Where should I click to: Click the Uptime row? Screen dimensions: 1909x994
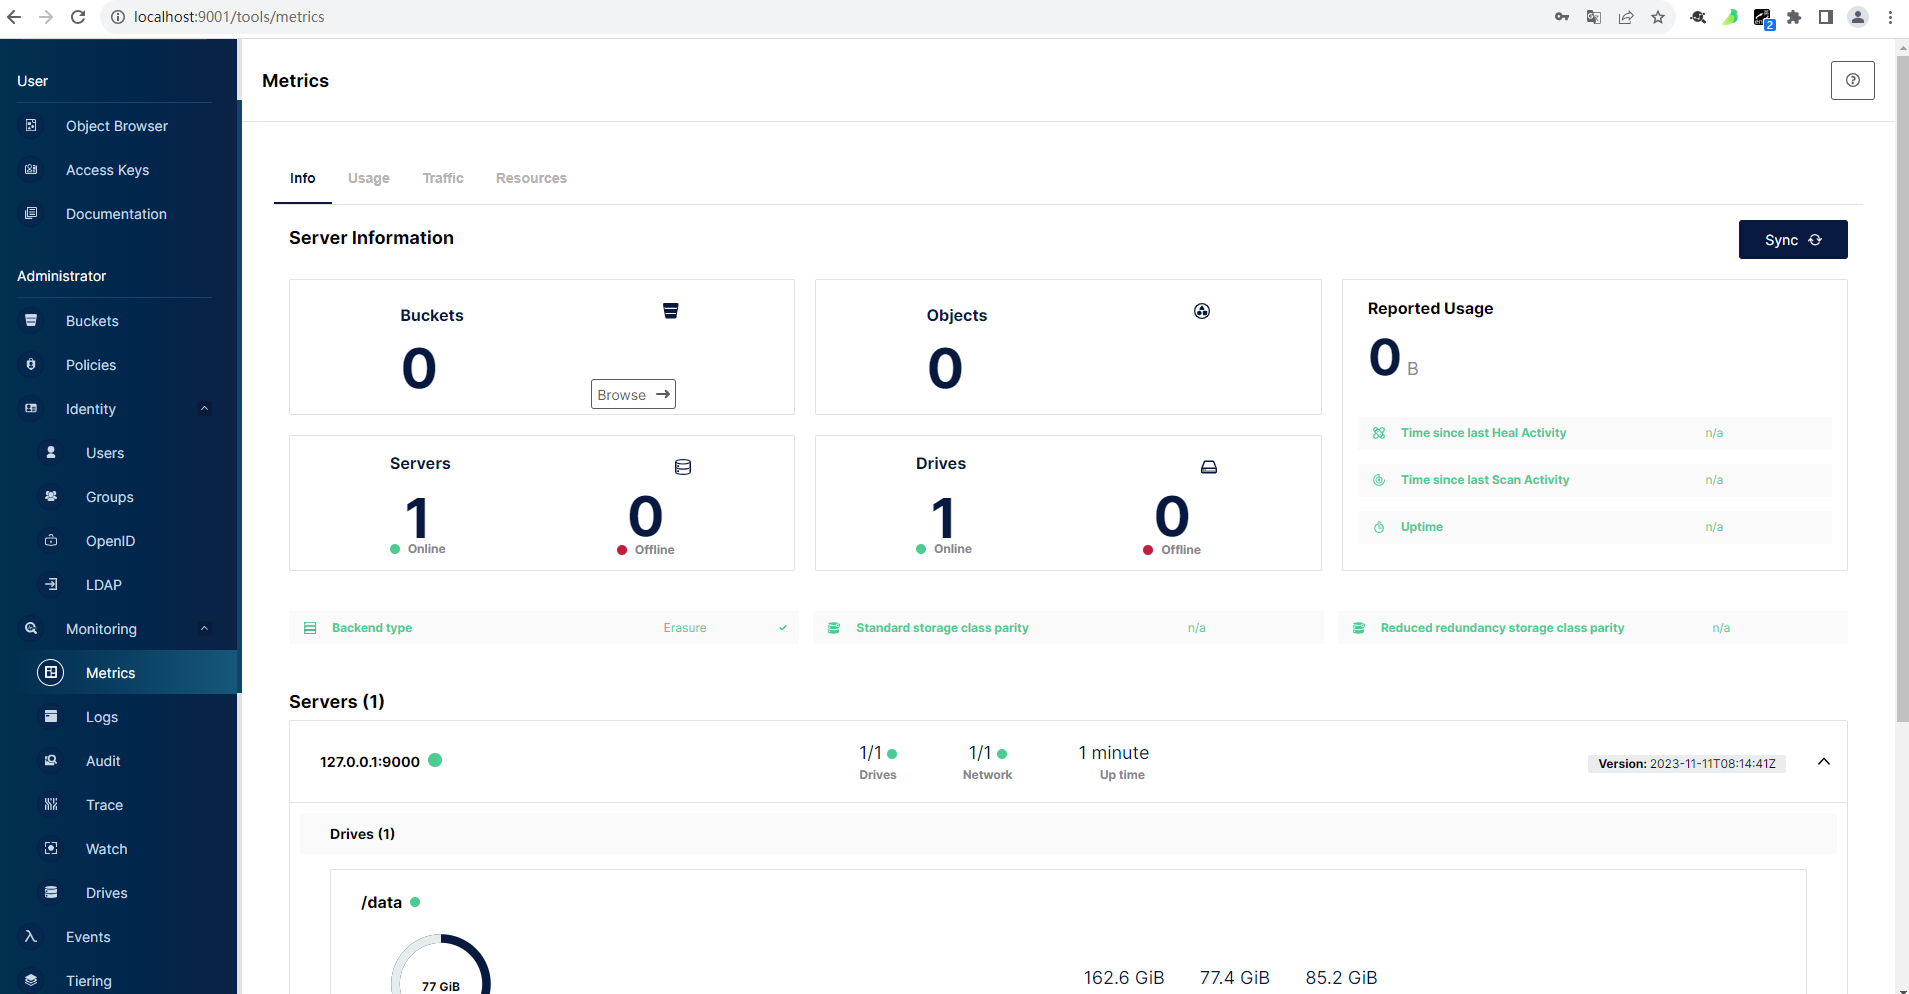coord(1595,527)
